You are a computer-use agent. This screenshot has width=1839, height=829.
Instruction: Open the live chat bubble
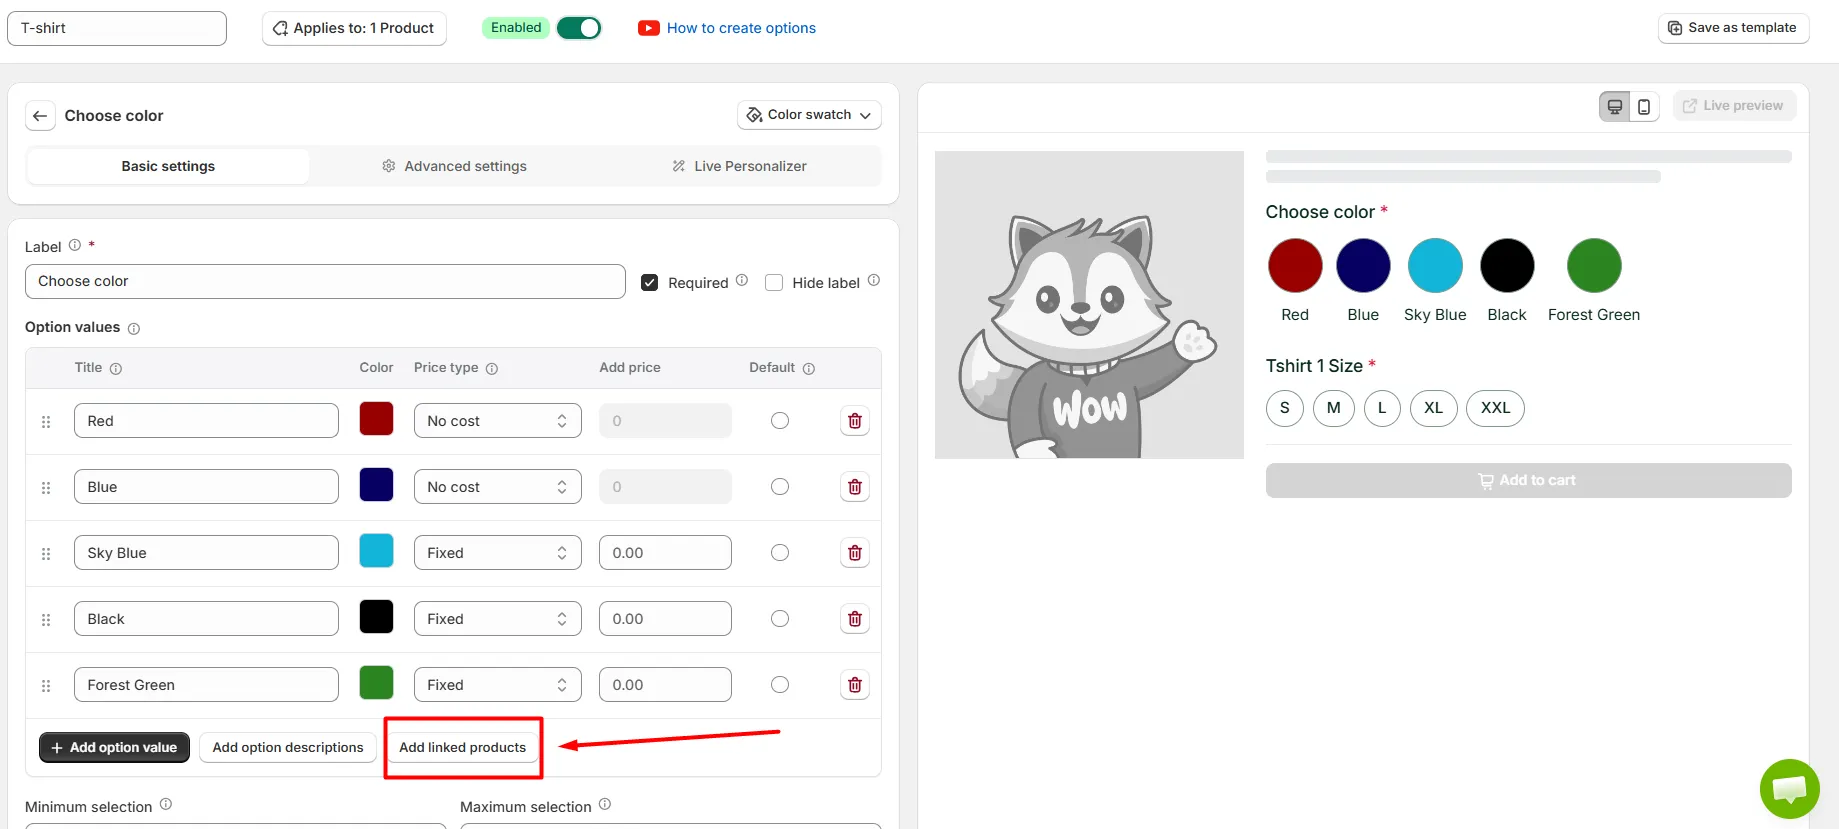(x=1789, y=788)
